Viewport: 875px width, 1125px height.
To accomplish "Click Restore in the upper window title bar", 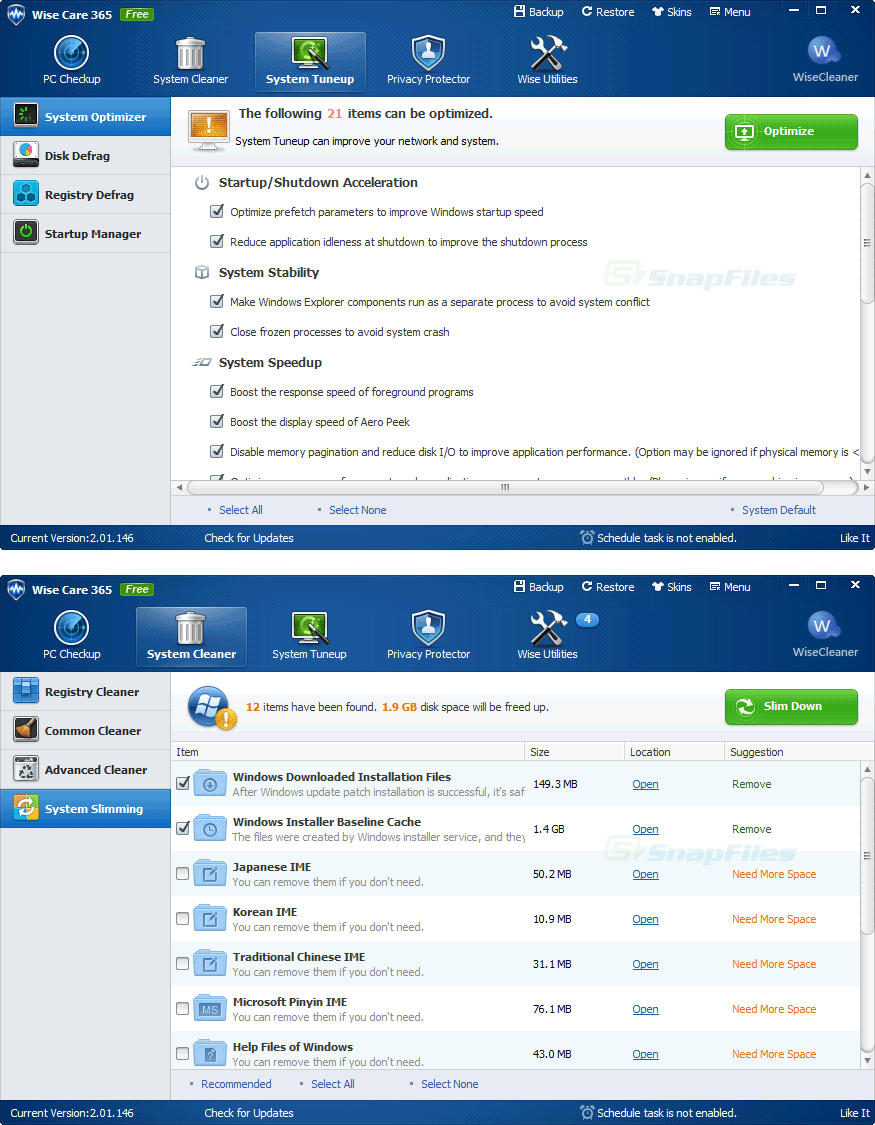I will [x=607, y=11].
